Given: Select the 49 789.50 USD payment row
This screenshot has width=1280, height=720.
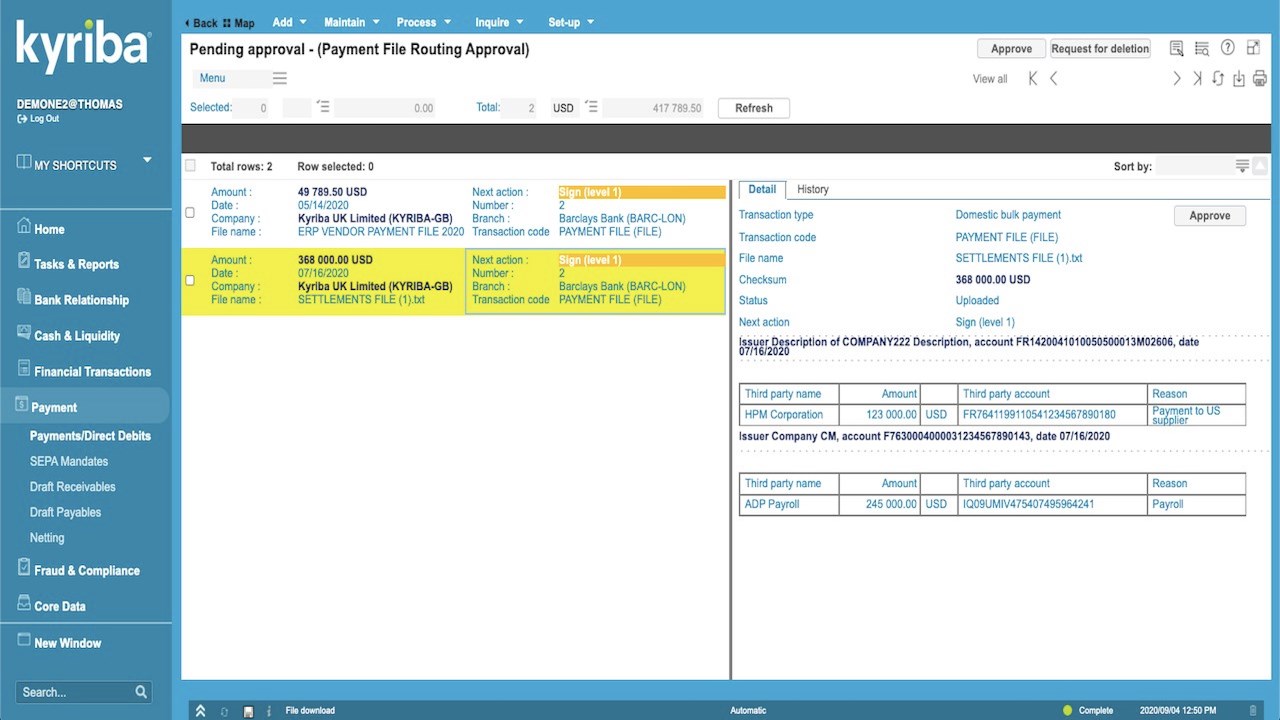Looking at the screenshot, I should (x=455, y=212).
